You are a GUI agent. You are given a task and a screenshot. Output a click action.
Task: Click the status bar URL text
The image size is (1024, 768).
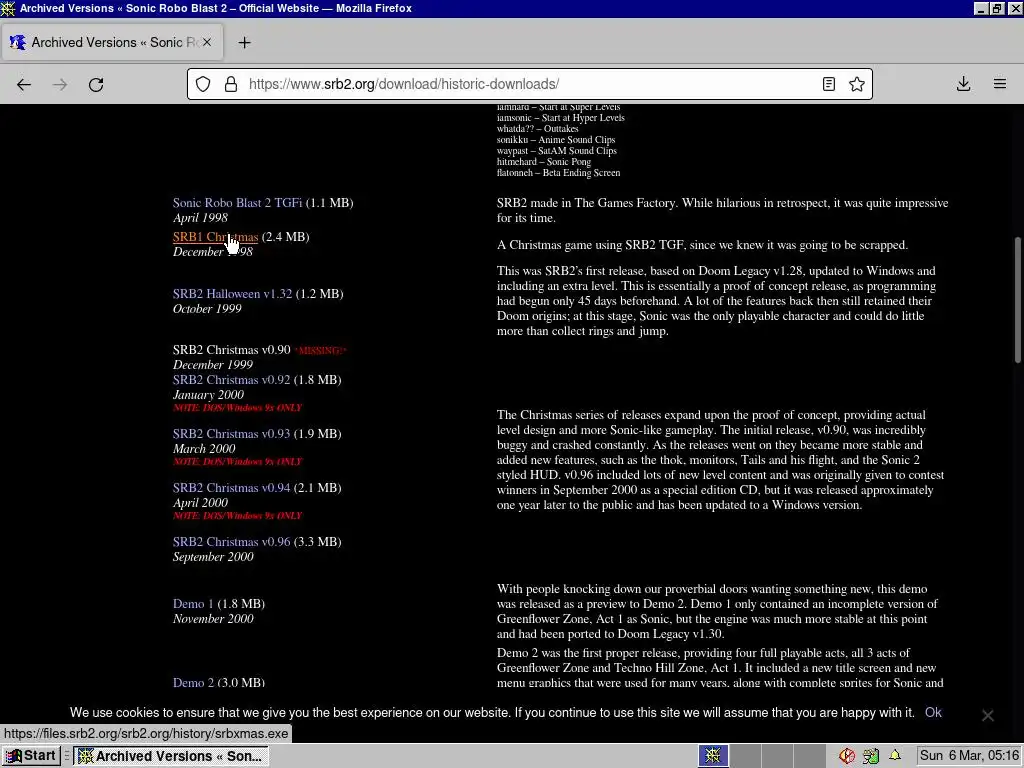146,733
